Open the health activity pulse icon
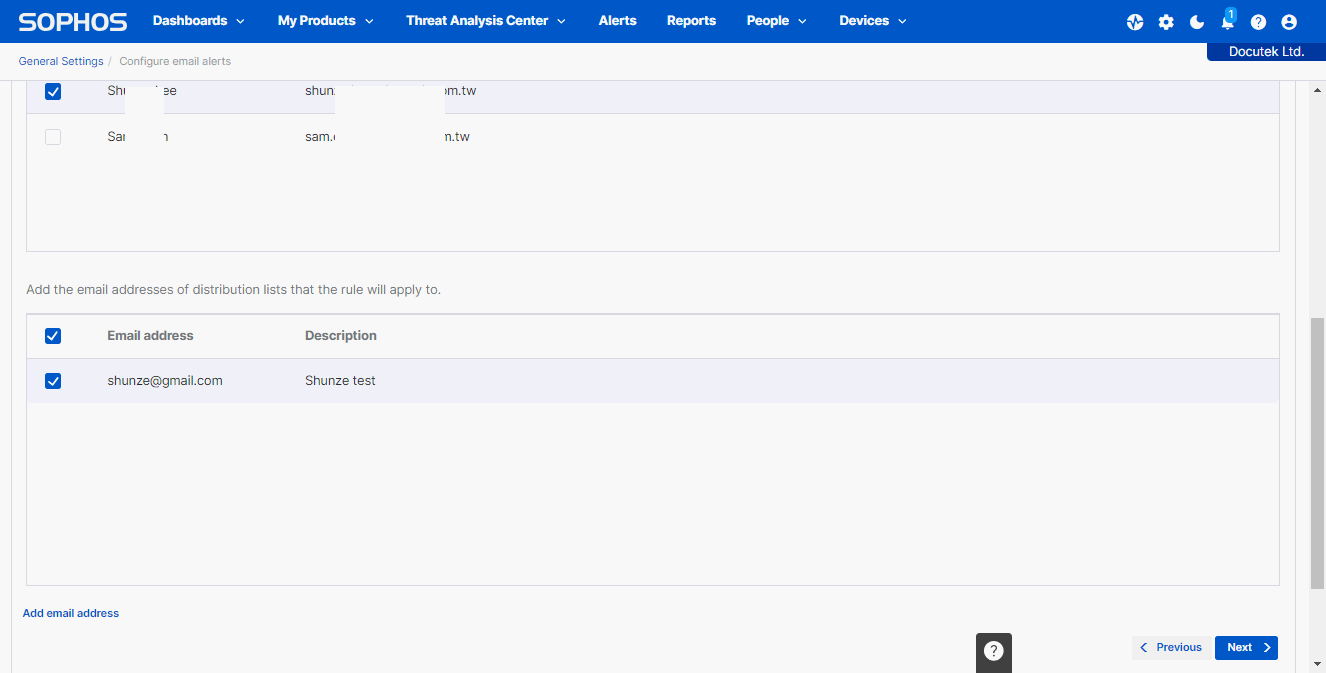1326x673 pixels. (1135, 22)
